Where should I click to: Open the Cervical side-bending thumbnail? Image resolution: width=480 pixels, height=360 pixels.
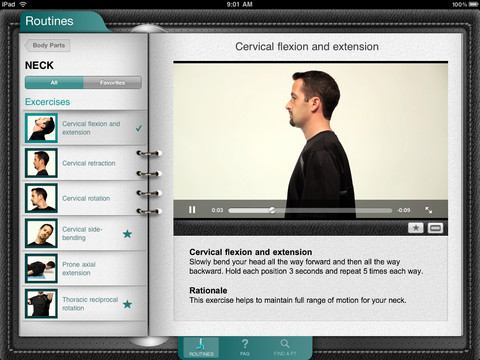point(41,233)
